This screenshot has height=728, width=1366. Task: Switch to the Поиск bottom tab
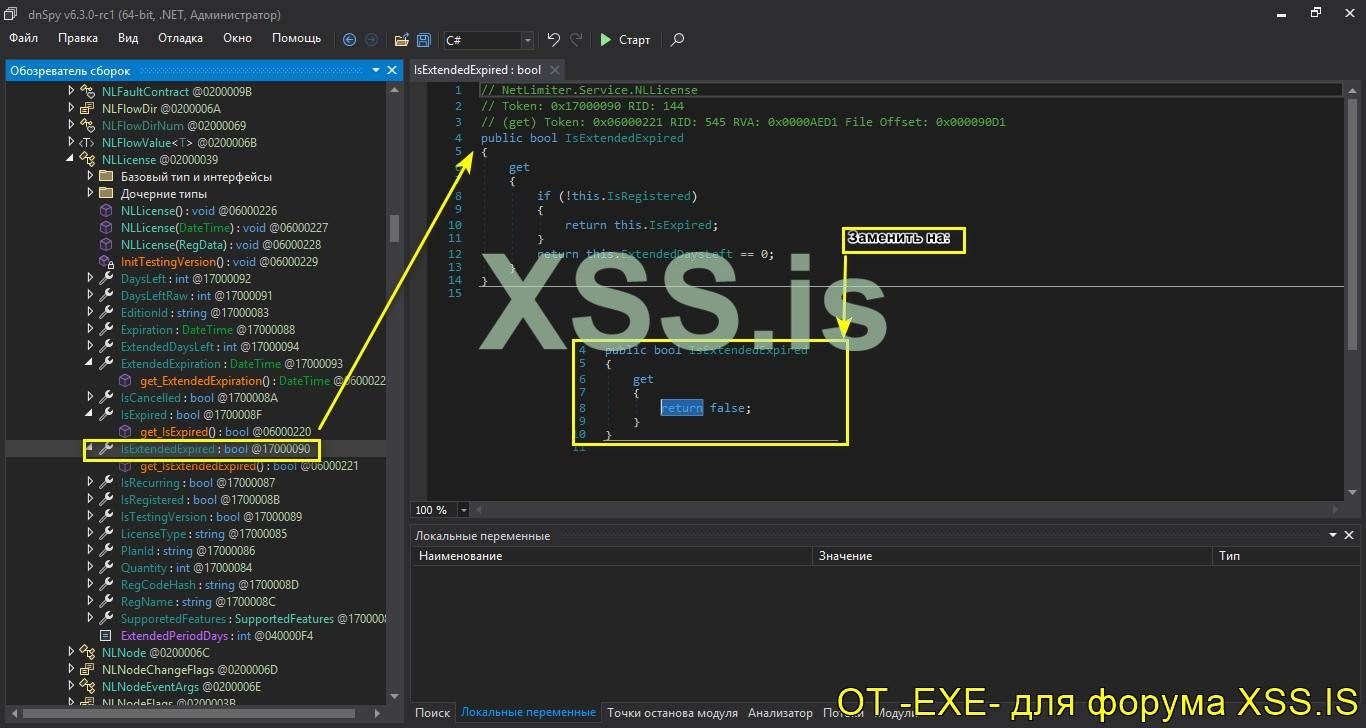coord(433,713)
